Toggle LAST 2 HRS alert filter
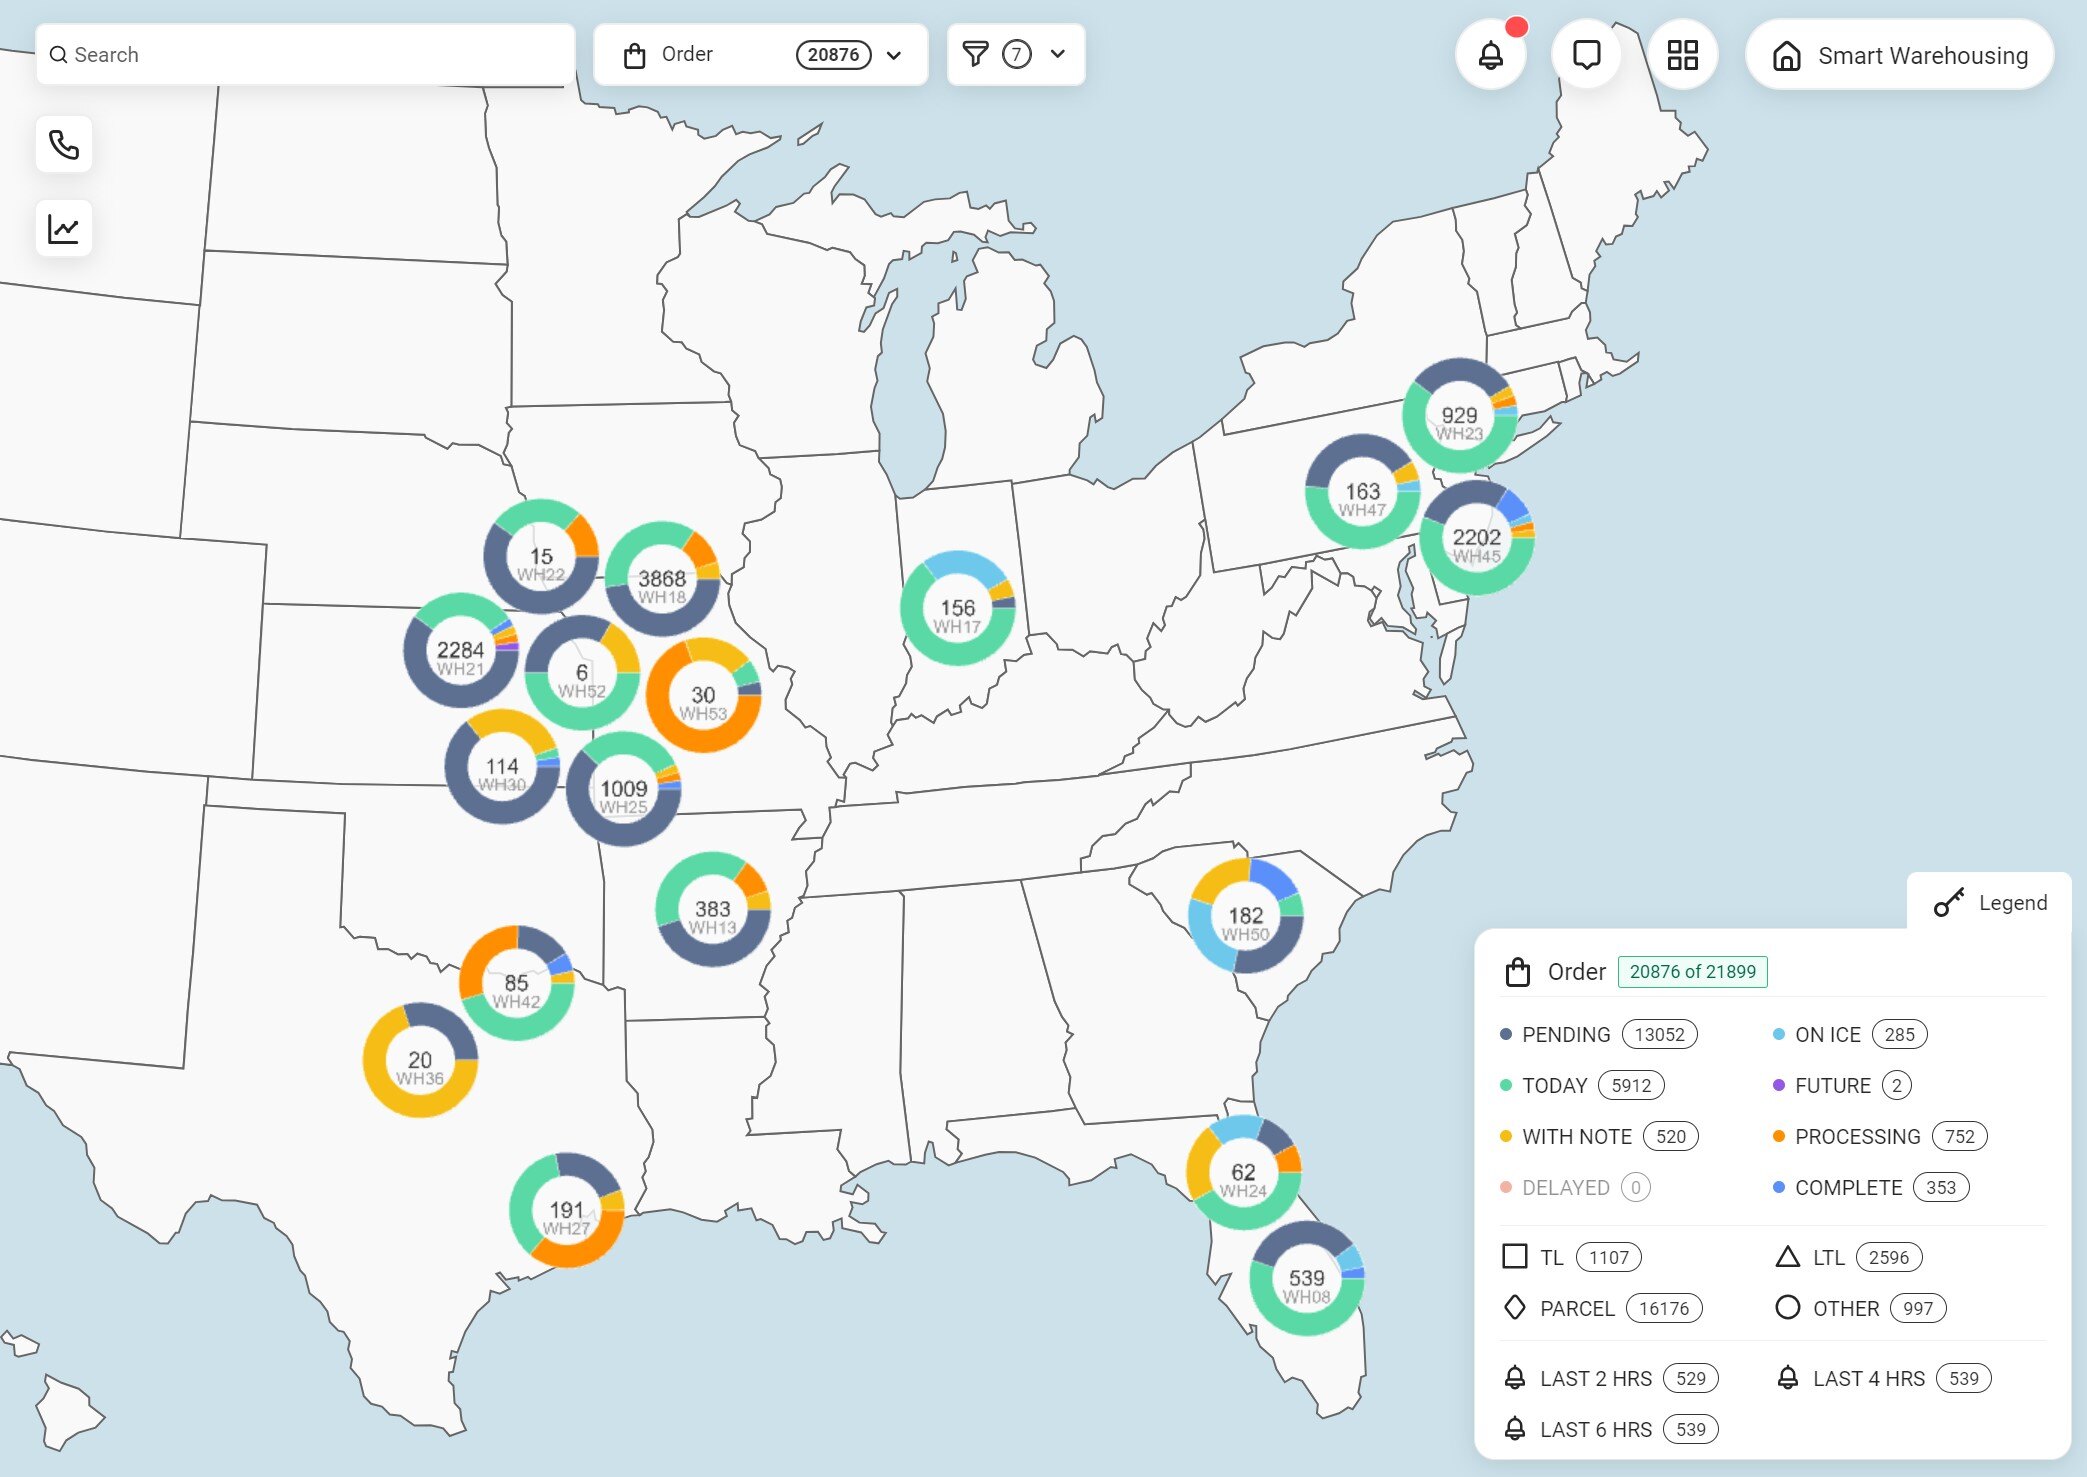Image resolution: width=2087 pixels, height=1477 pixels. pos(1595,1379)
